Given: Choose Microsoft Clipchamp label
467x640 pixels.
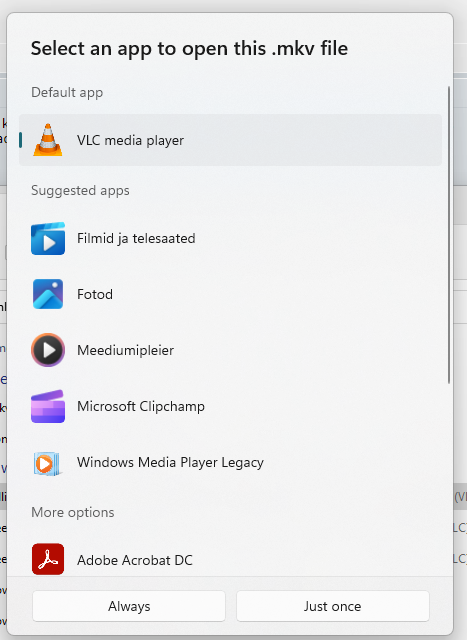Looking at the screenshot, I should (141, 407).
